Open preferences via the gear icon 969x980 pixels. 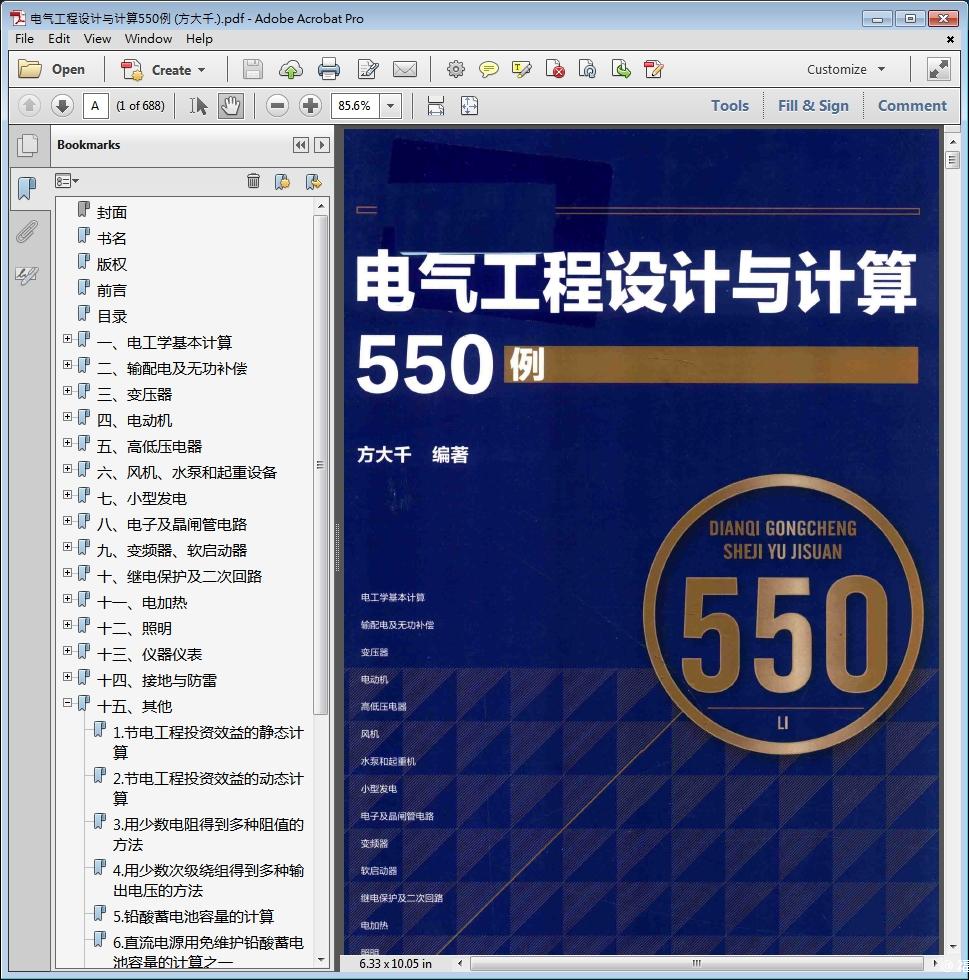tap(456, 69)
